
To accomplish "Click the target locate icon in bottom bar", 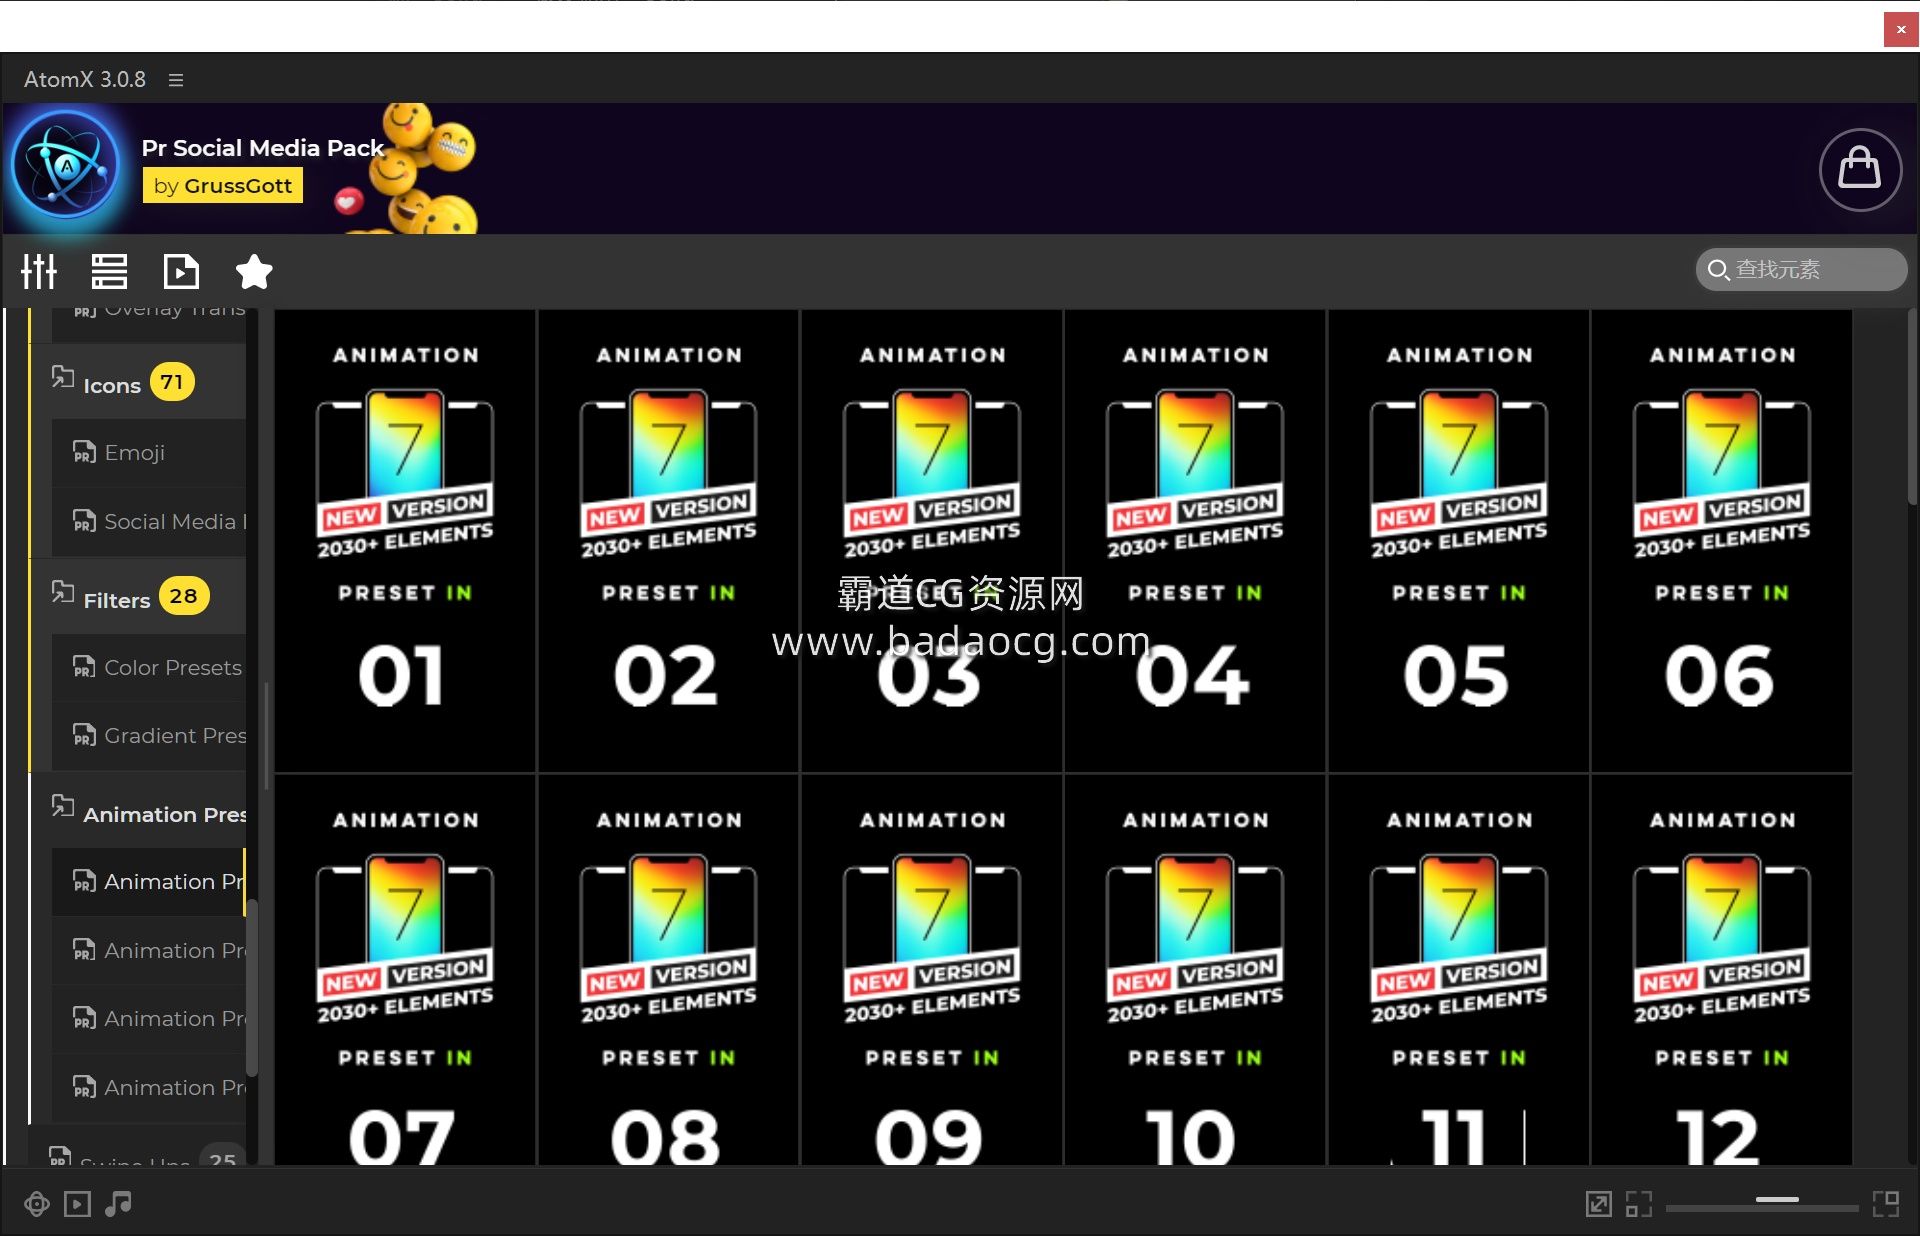I will [x=37, y=1204].
